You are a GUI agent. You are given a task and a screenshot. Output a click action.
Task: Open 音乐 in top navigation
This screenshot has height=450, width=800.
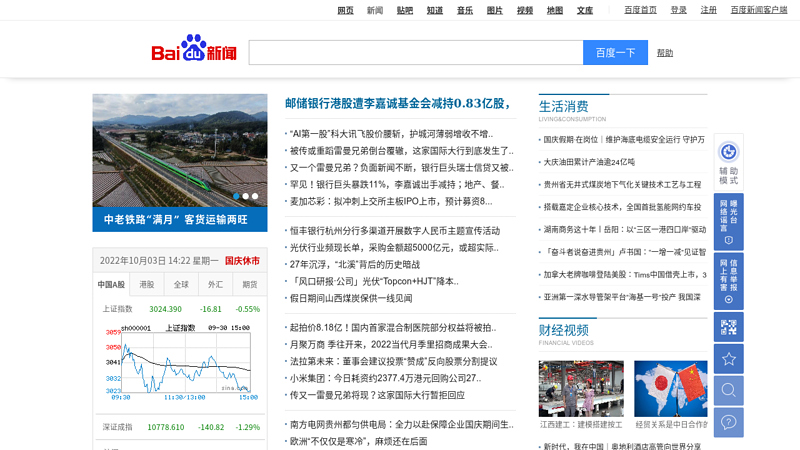[x=465, y=10]
